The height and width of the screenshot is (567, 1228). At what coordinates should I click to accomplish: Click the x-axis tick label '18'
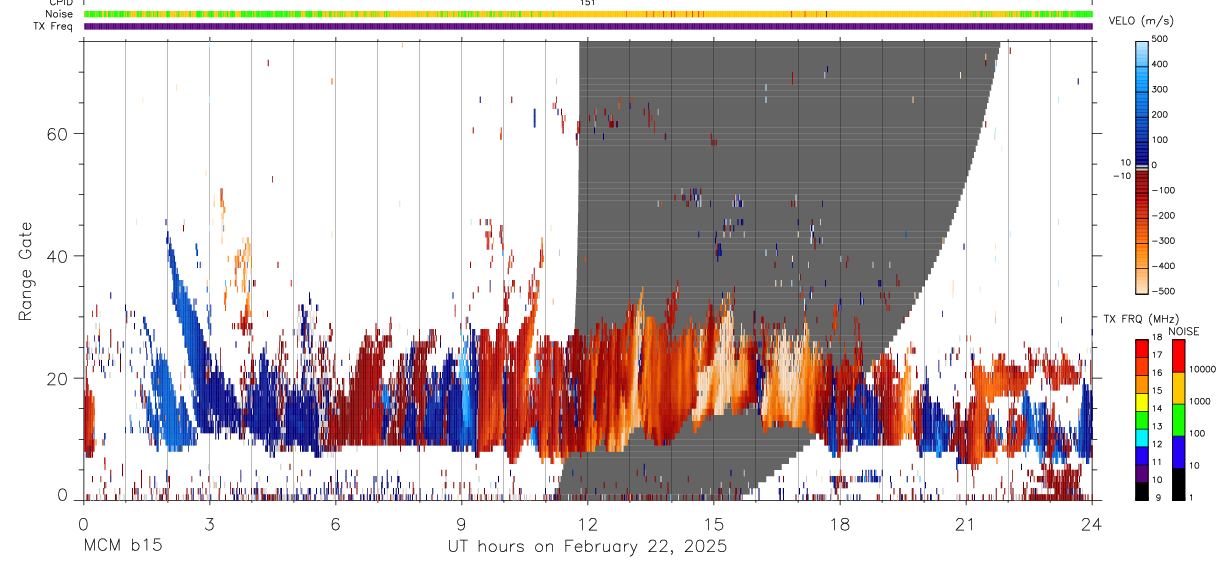point(839,524)
